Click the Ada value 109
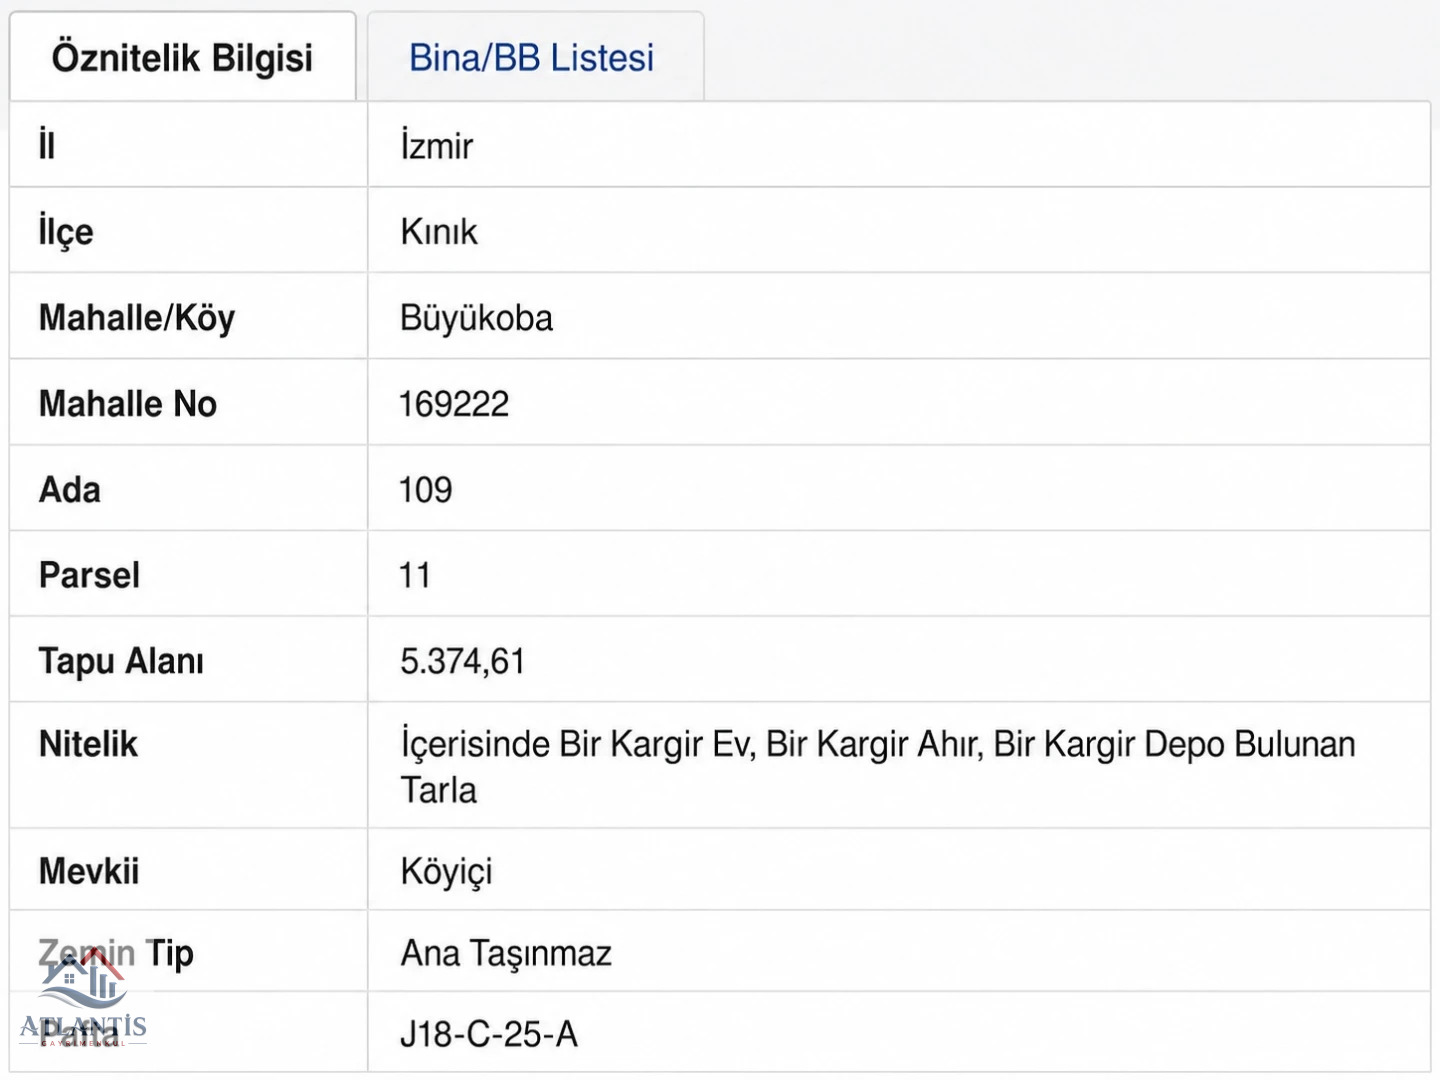Screen dimensions: 1440x1080 (426, 490)
